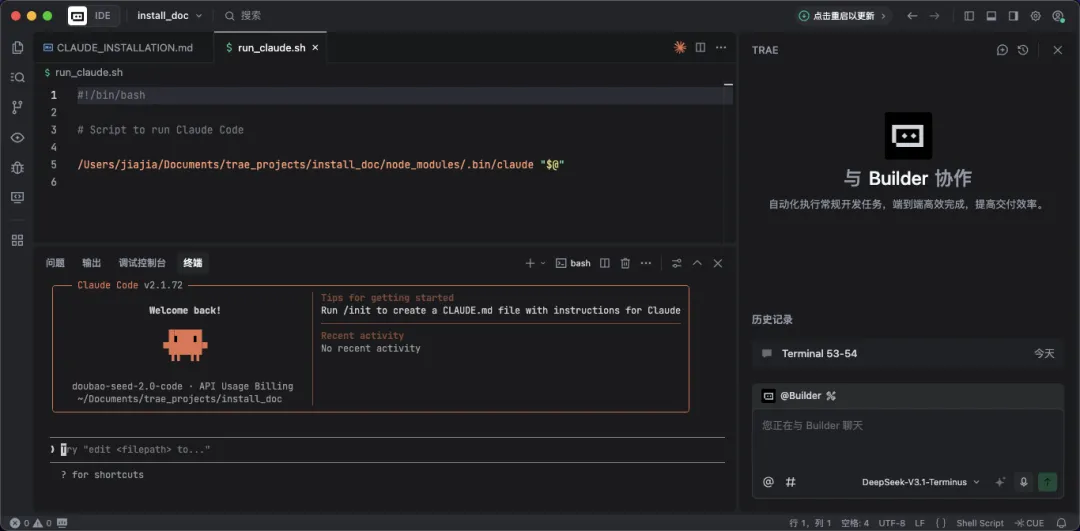Create new terminal with plus icon
1080x531 pixels.
530,263
